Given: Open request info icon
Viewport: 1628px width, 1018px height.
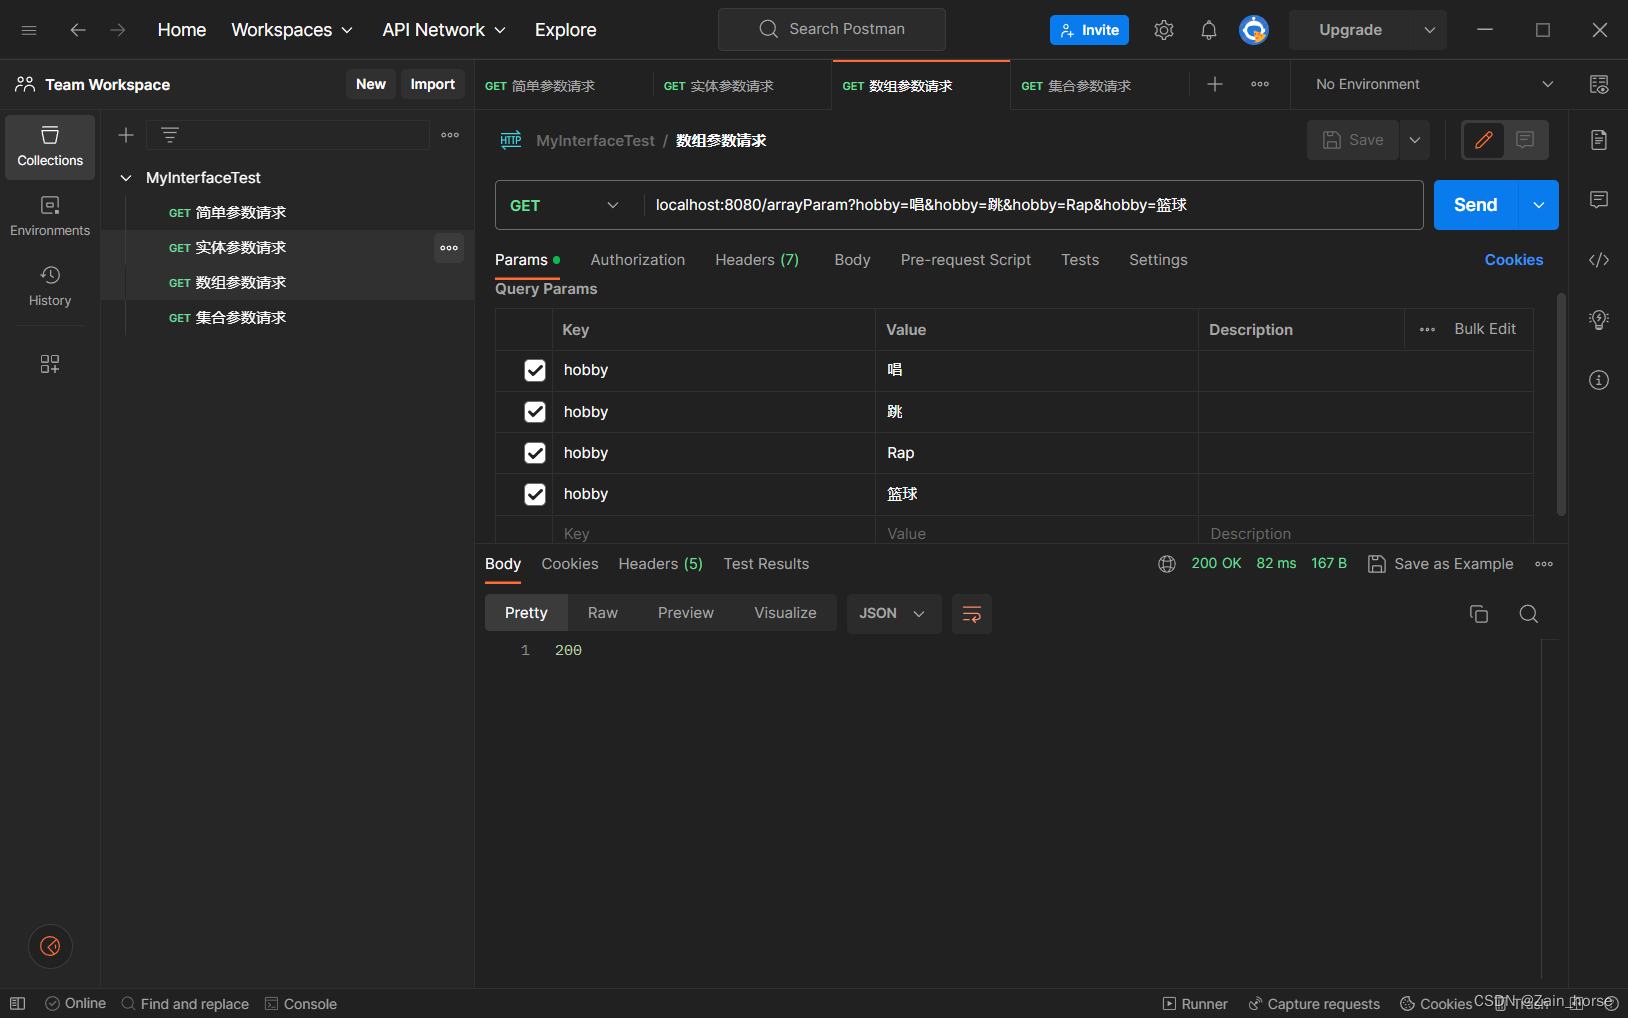Looking at the screenshot, I should [x=1599, y=380].
